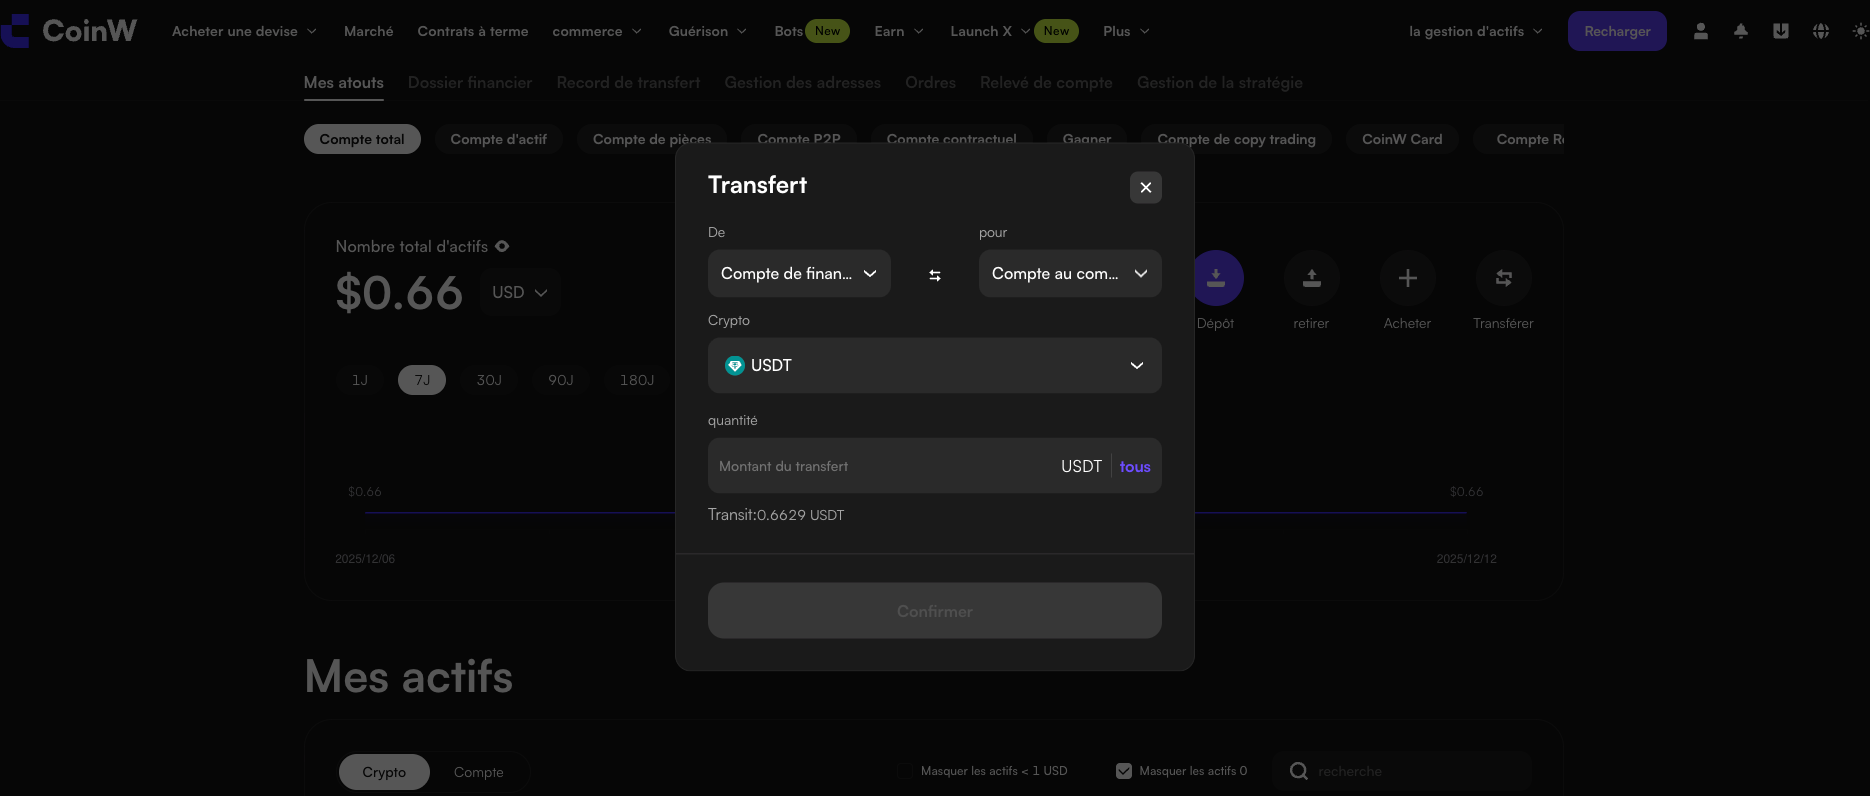Switch to Gestion de la stratégie tab
The height and width of the screenshot is (796, 1870).
pyautogui.click(x=1220, y=82)
